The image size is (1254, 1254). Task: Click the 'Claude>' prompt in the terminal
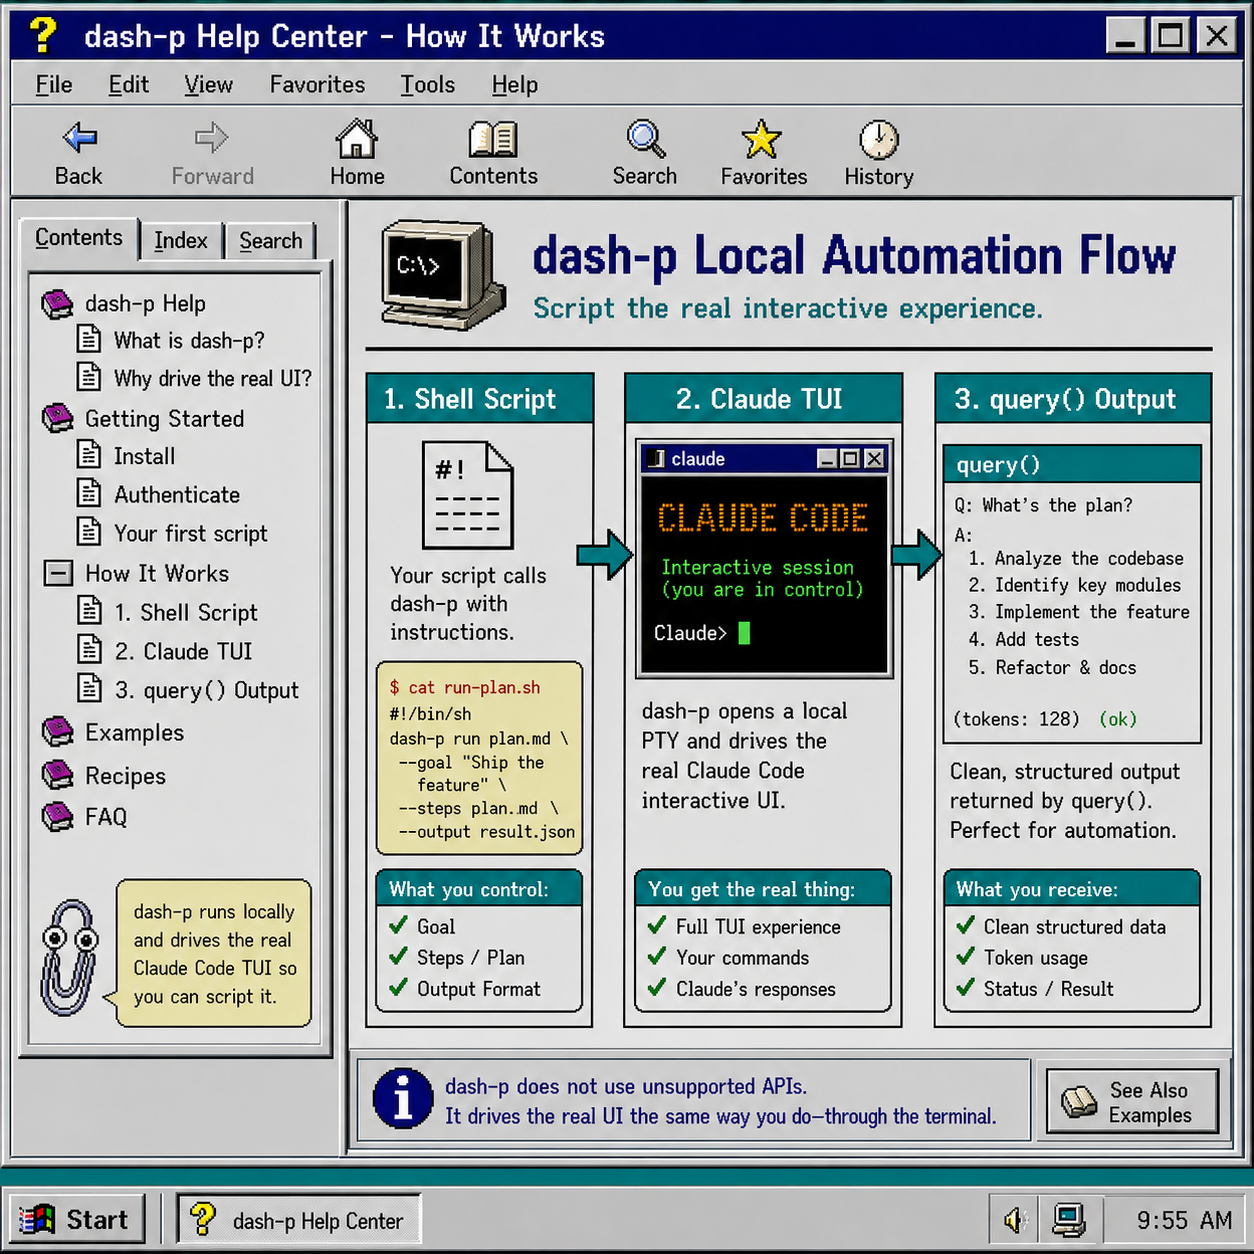click(690, 633)
